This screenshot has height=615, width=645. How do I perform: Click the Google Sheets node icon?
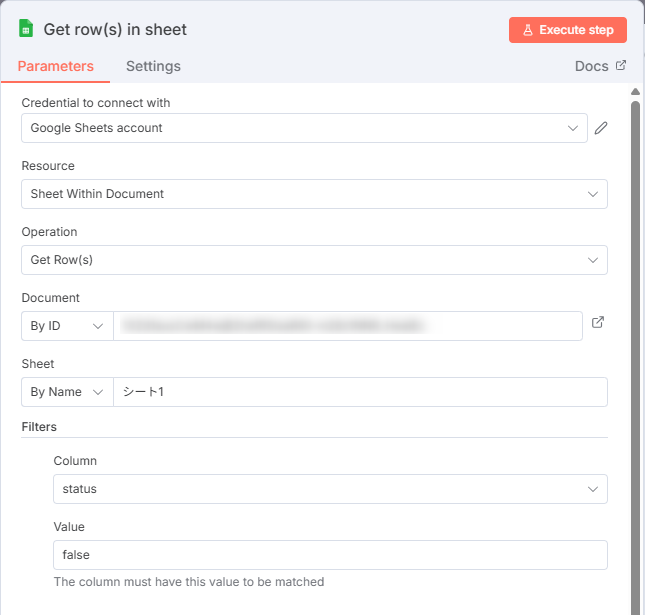[x=26, y=29]
